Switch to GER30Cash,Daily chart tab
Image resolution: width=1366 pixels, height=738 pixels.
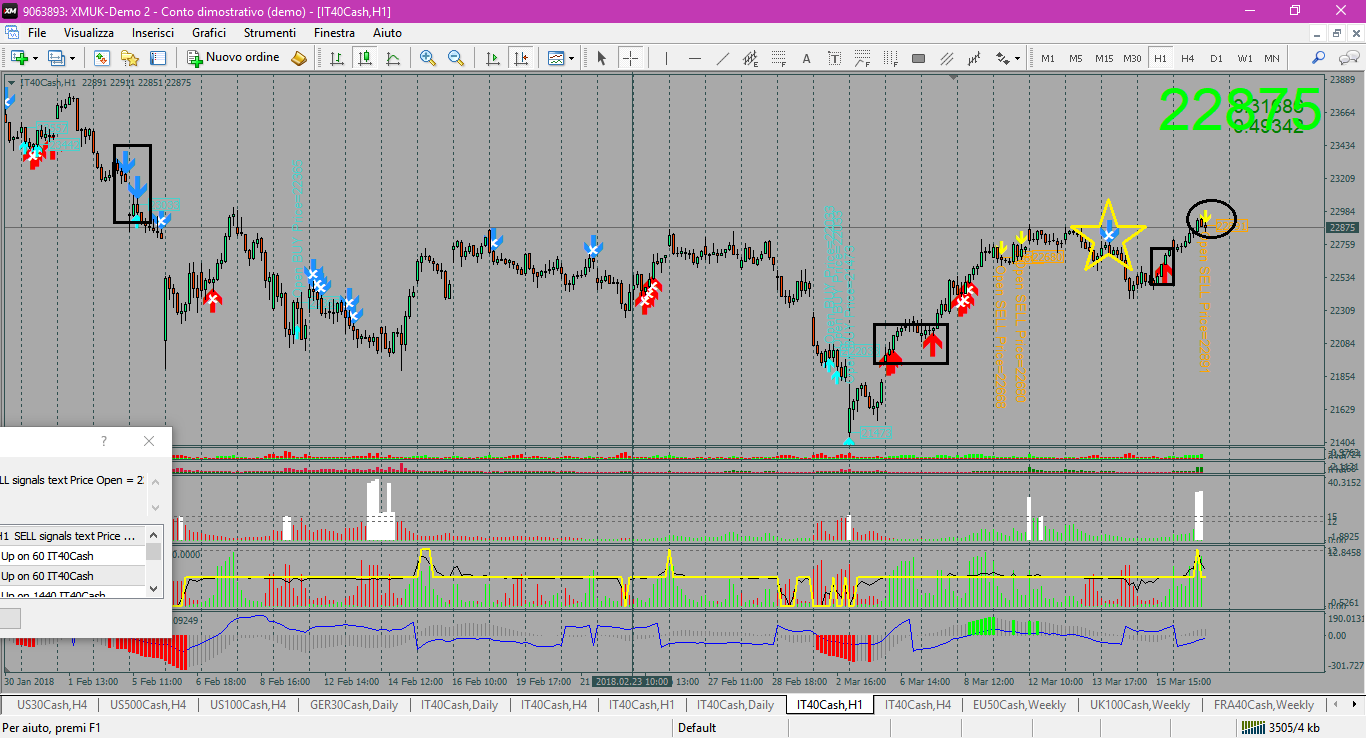coord(354,705)
